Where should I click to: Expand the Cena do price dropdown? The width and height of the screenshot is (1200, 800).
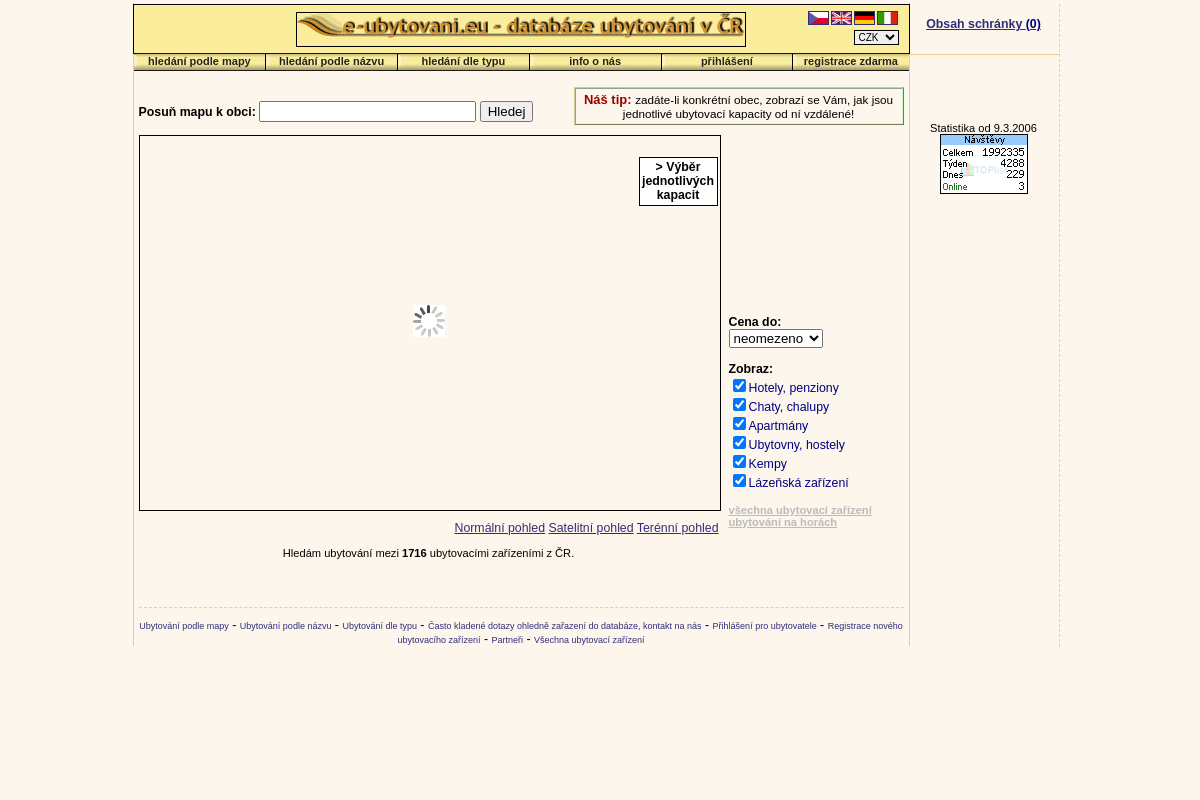[775, 339]
